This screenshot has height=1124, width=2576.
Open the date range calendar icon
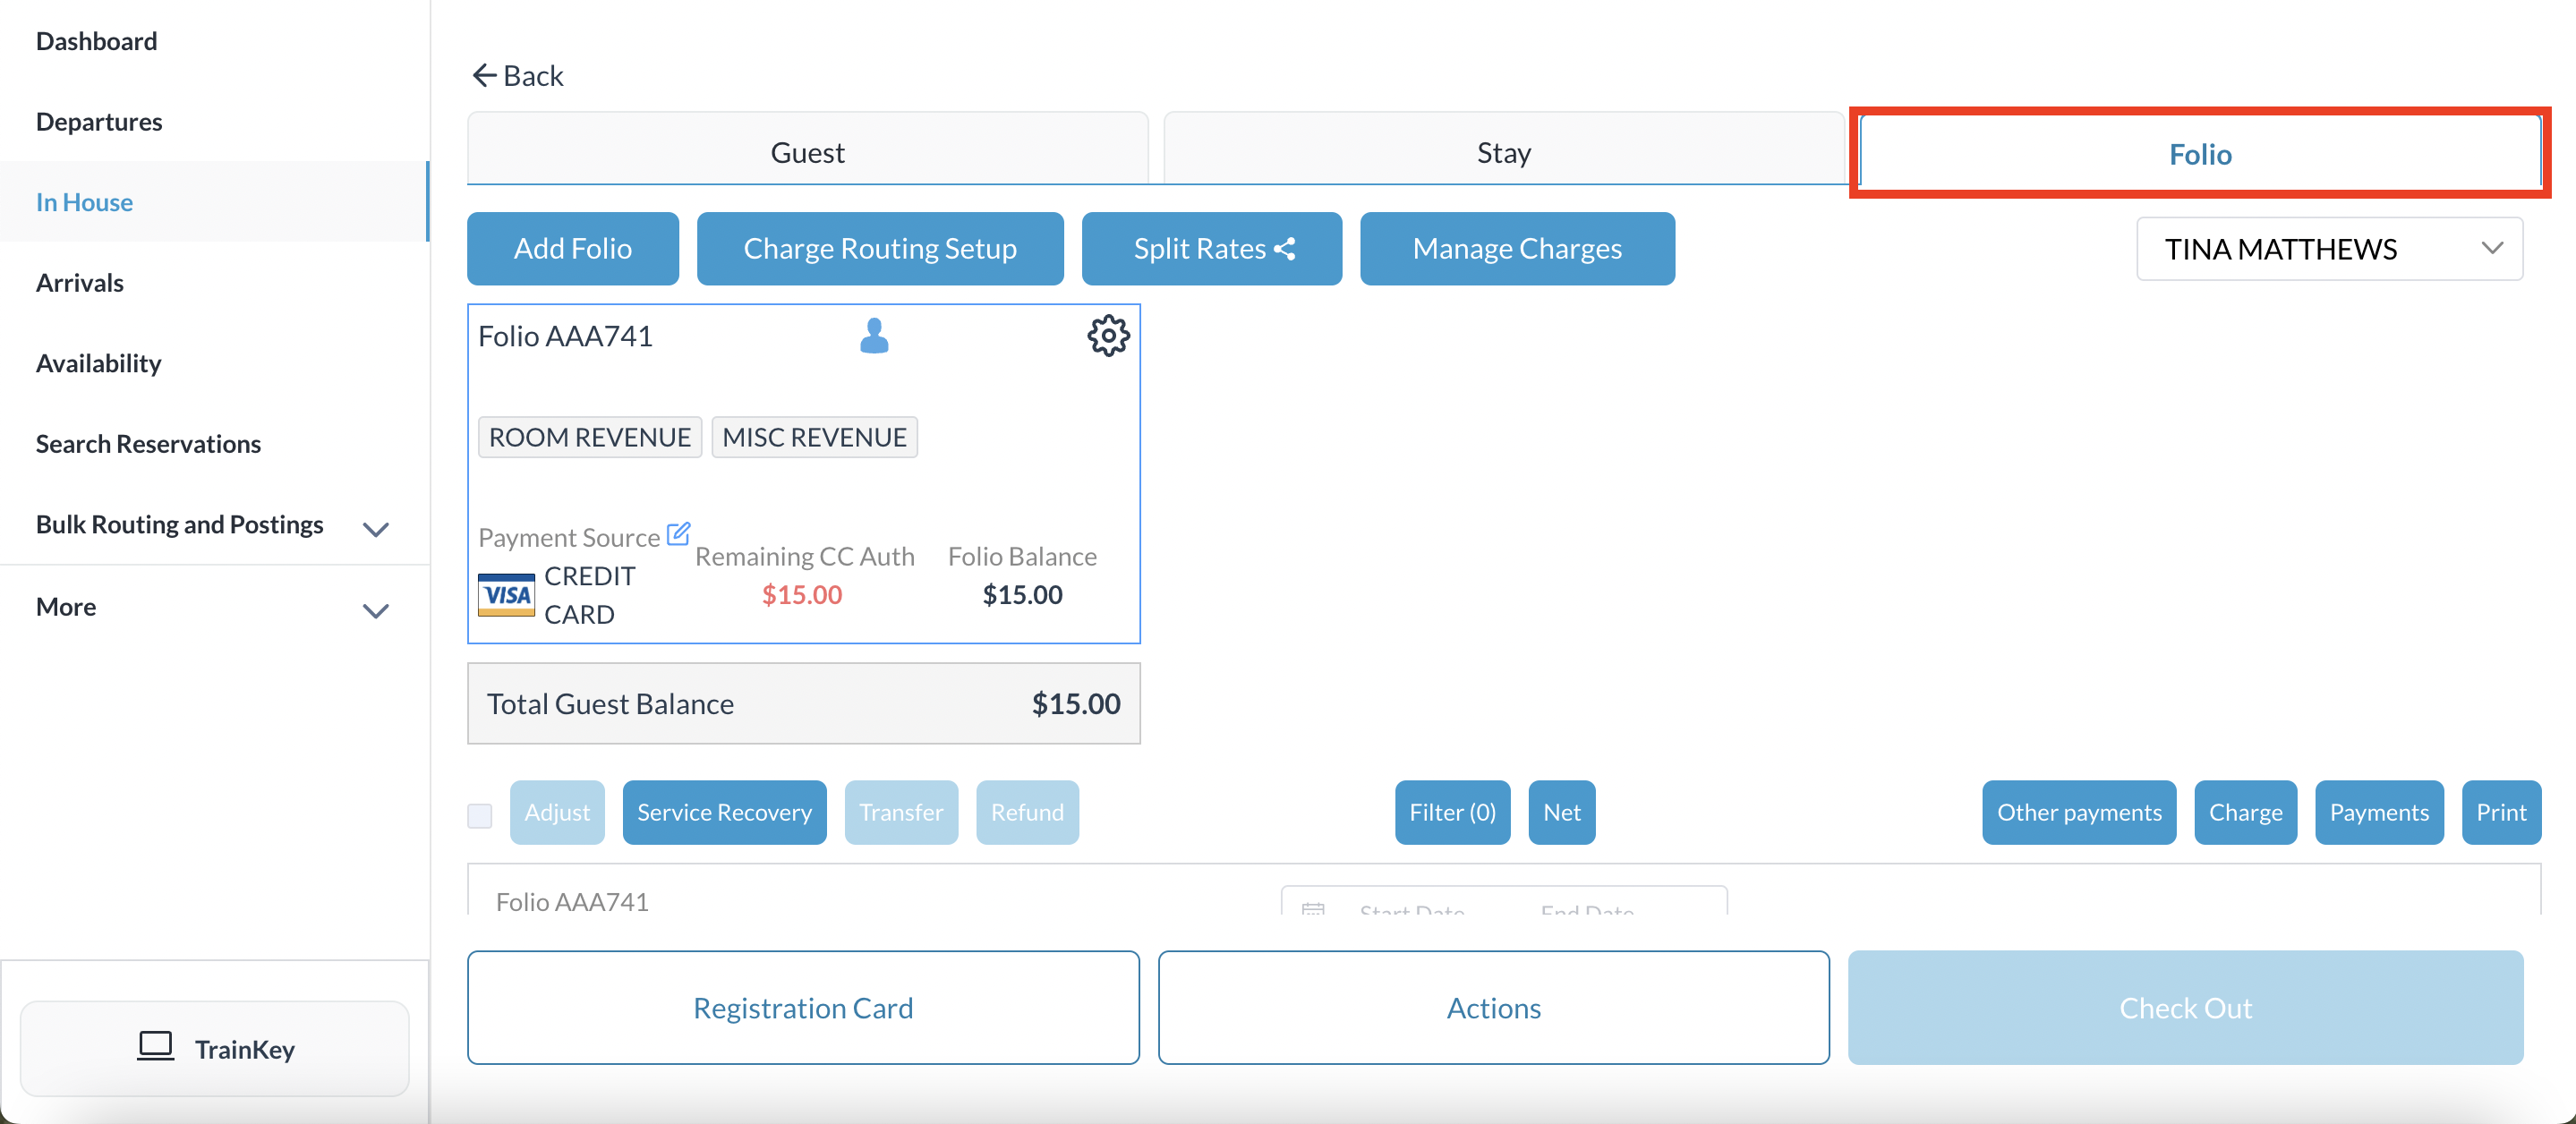[x=1313, y=908]
